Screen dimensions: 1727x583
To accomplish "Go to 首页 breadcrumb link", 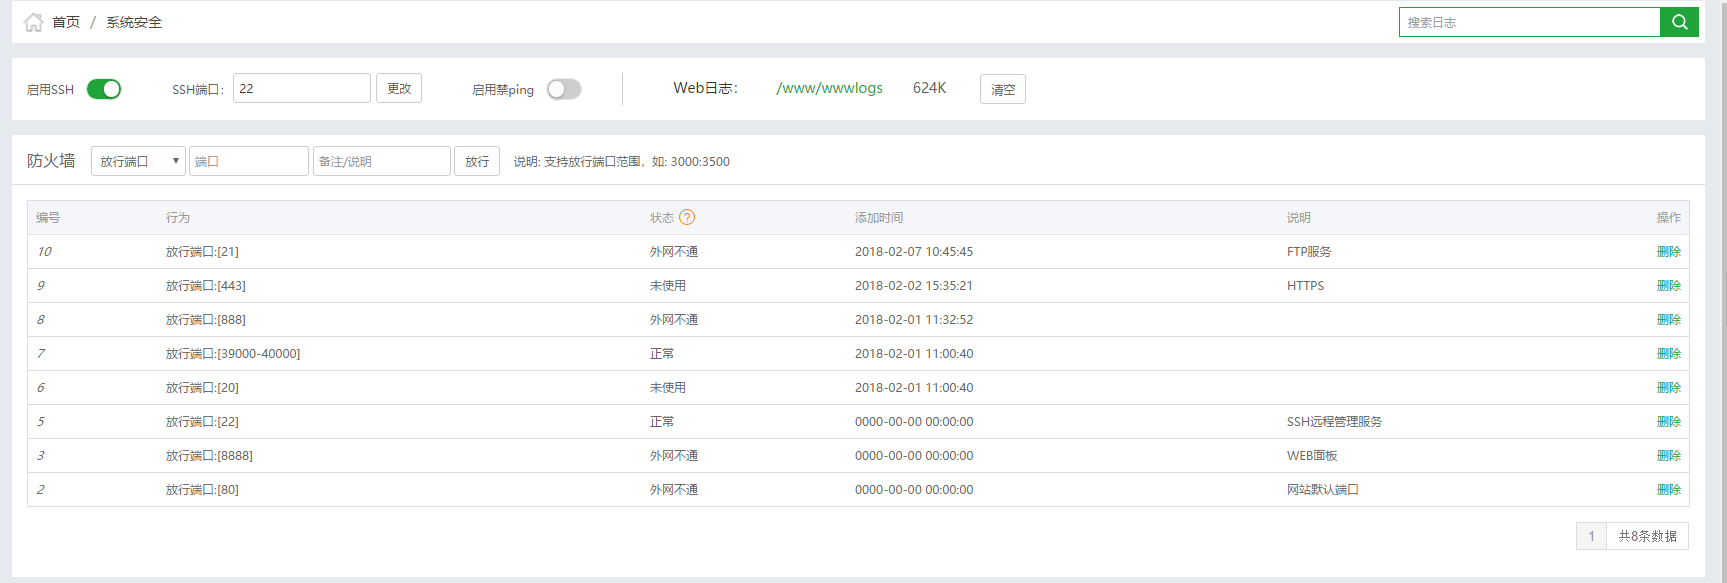I will click(x=66, y=22).
